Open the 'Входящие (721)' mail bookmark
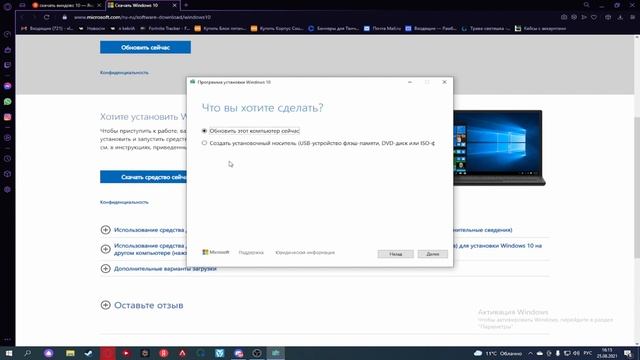The image size is (640, 360). click(x=47, y=29)
